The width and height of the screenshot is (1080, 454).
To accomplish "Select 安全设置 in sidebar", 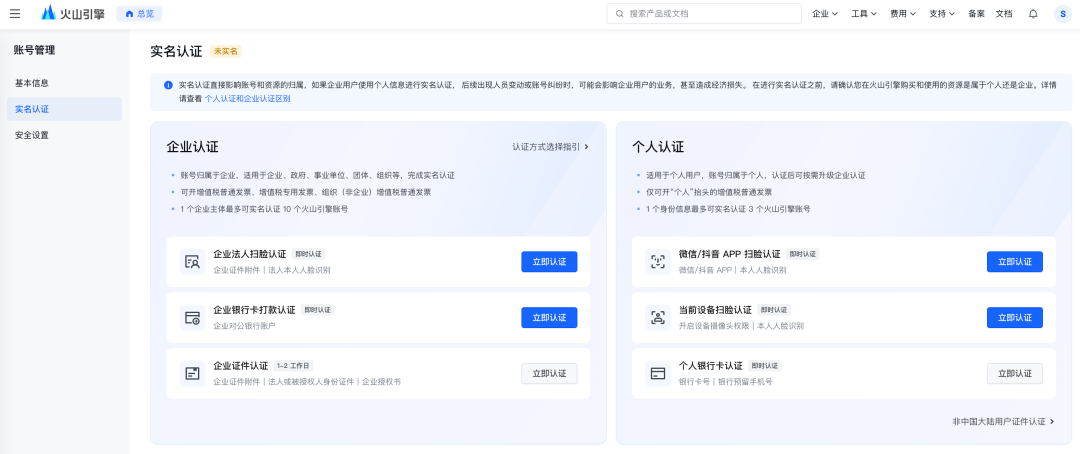I will pyautogui.click(x=64, y=135).
